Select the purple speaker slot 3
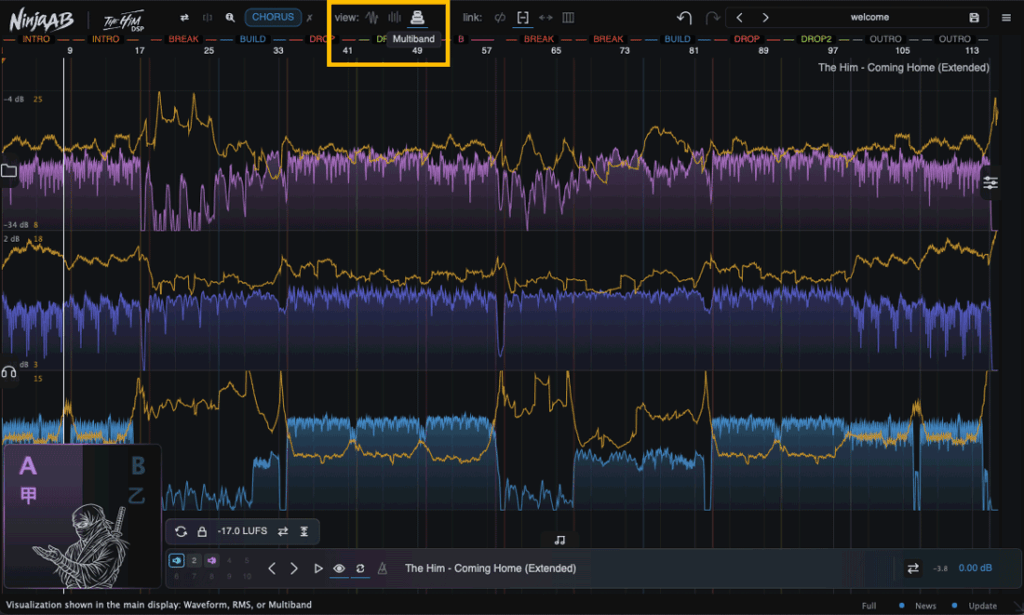 click(212, 560)
